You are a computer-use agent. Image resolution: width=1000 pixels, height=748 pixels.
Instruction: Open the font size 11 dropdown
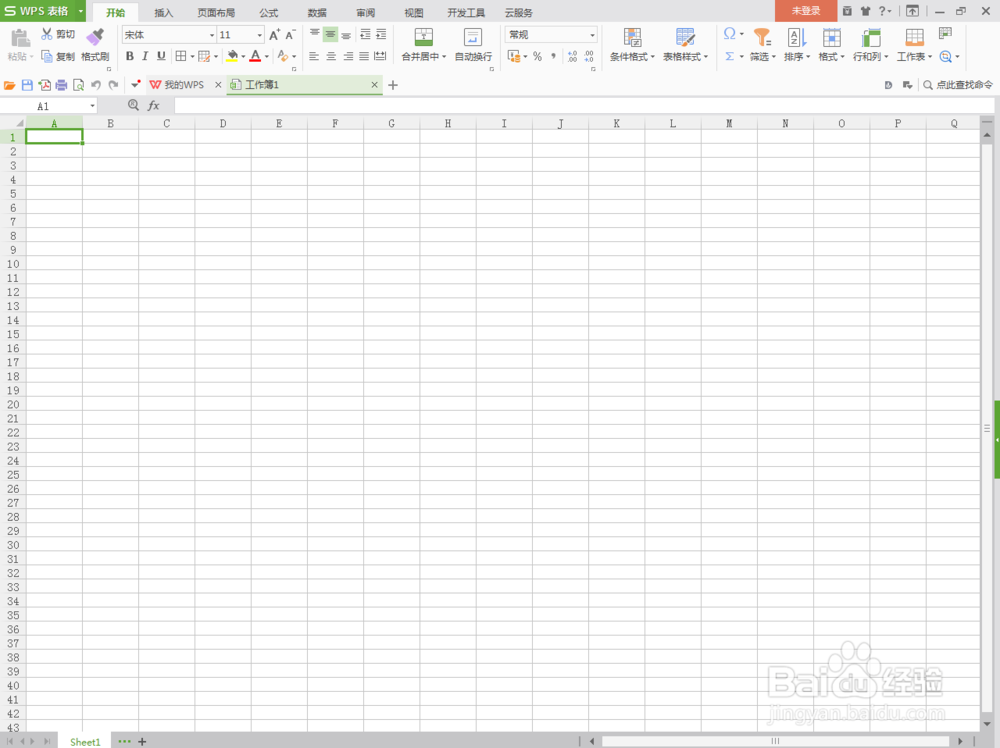click(260, 35)
